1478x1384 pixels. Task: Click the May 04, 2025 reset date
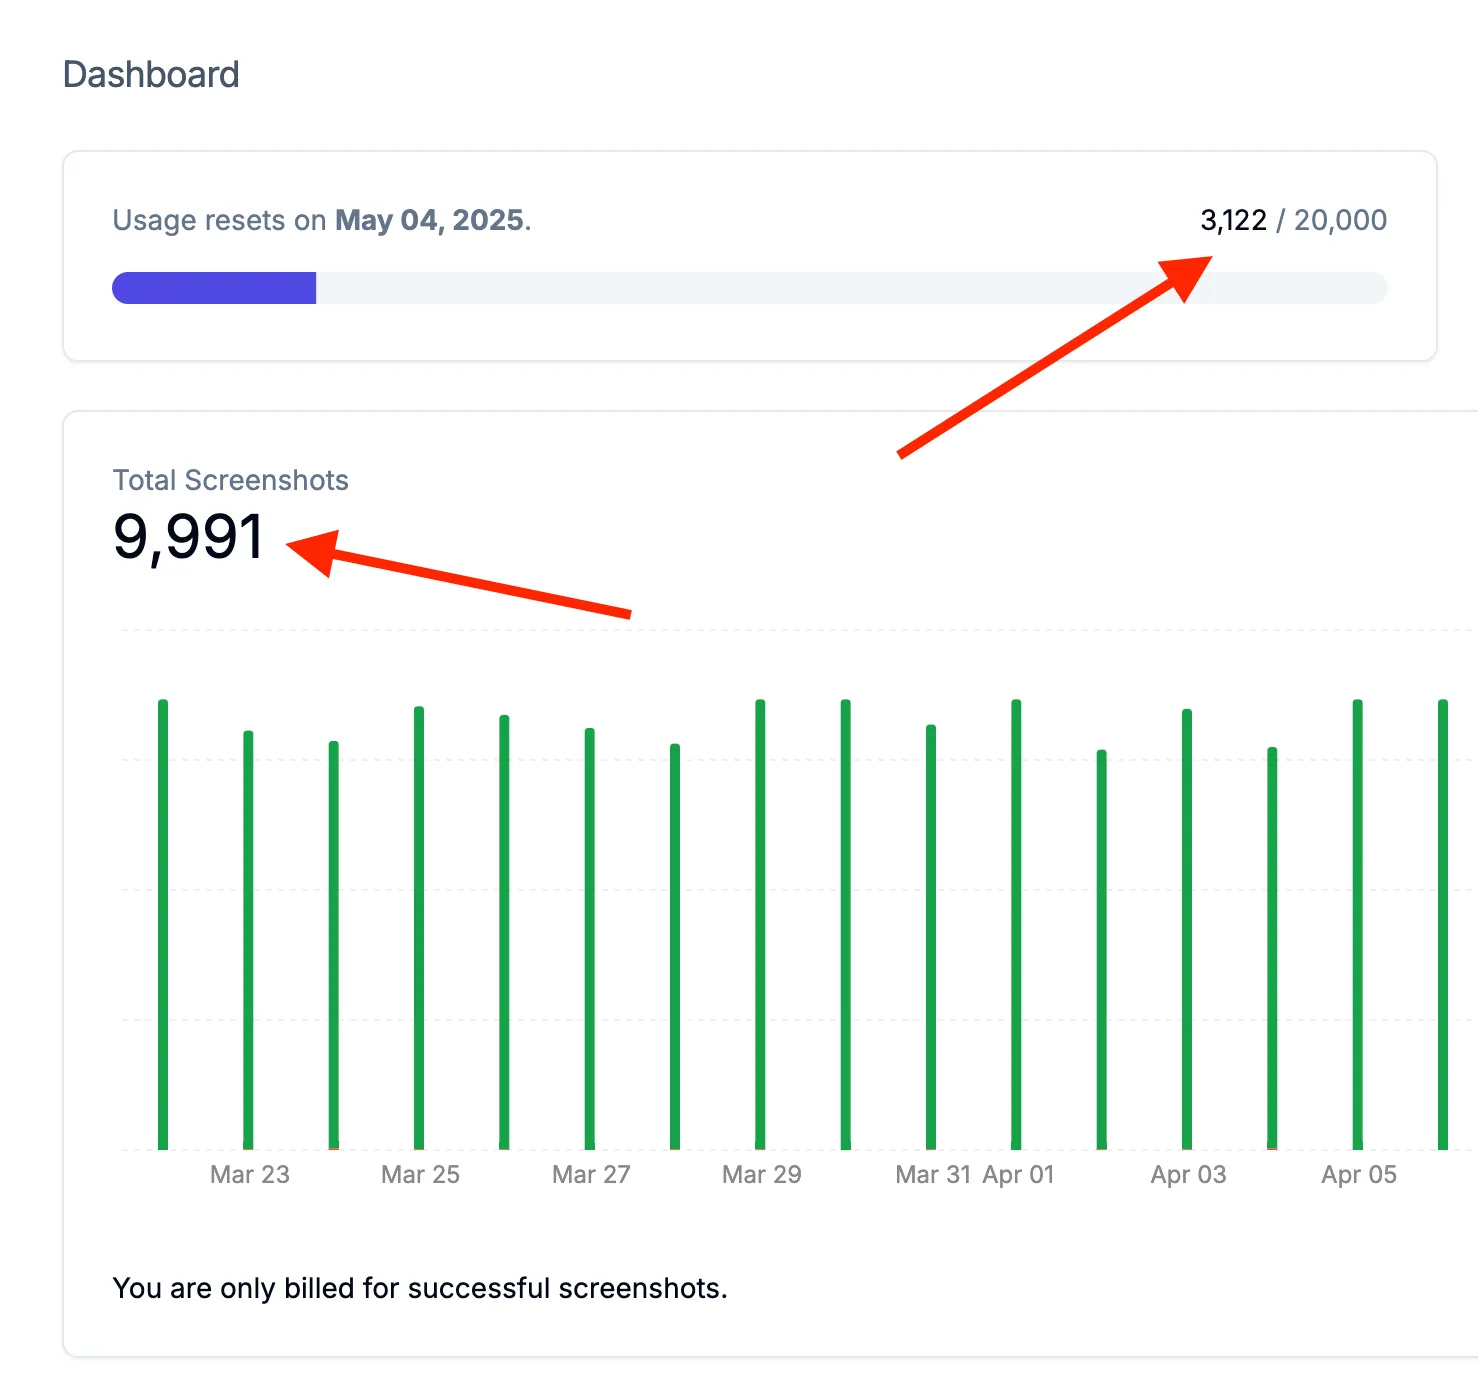coord(432,220)
